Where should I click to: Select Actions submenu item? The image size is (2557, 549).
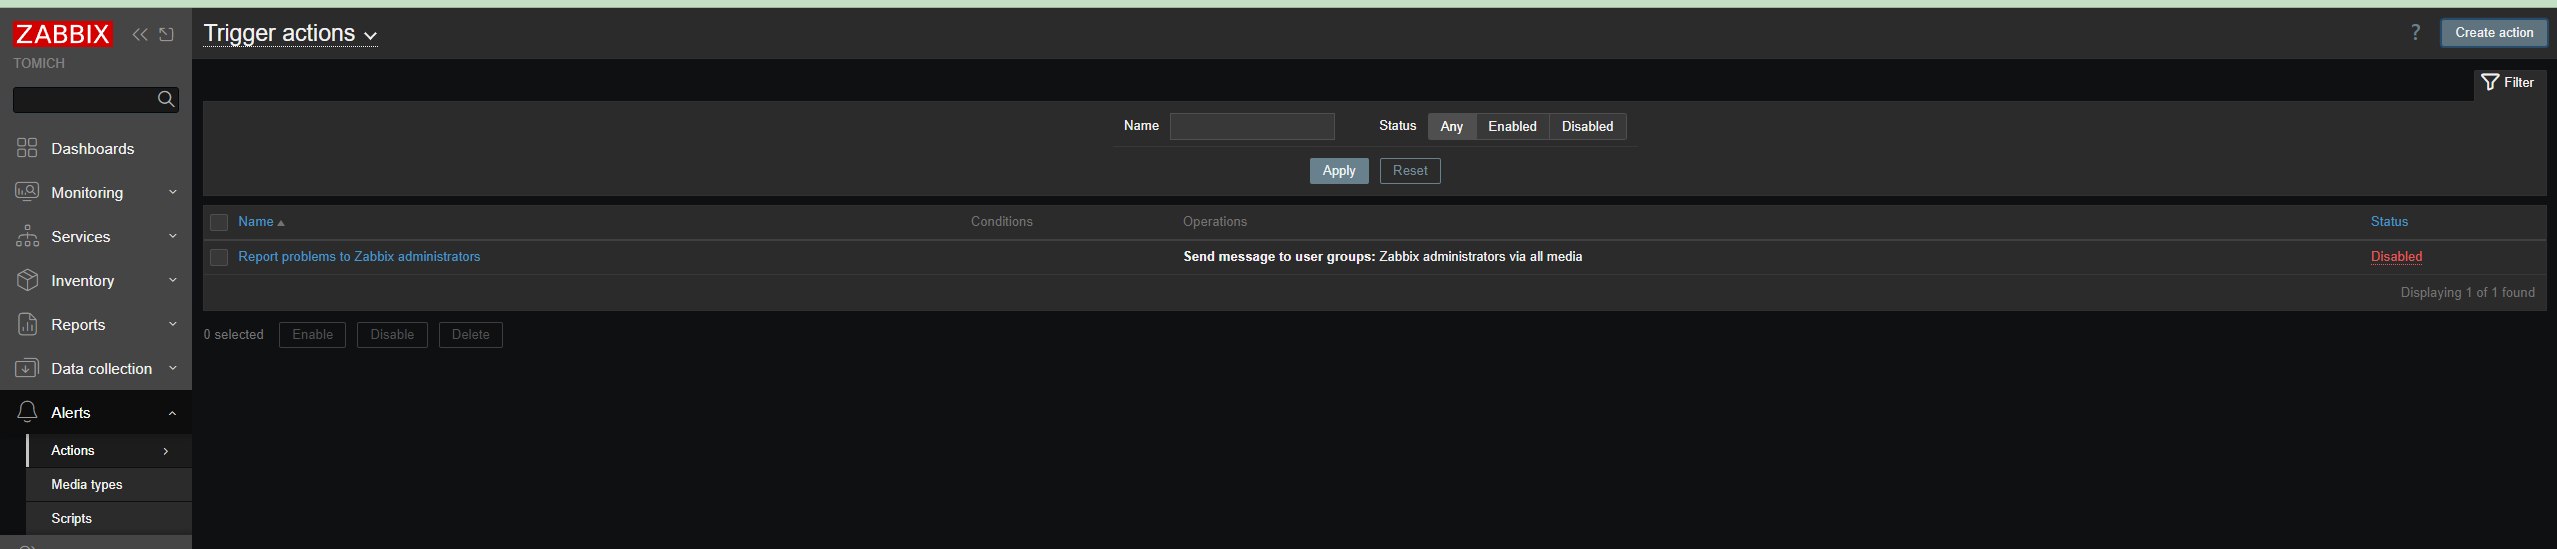pyautogui.click(x=109, y=451)
